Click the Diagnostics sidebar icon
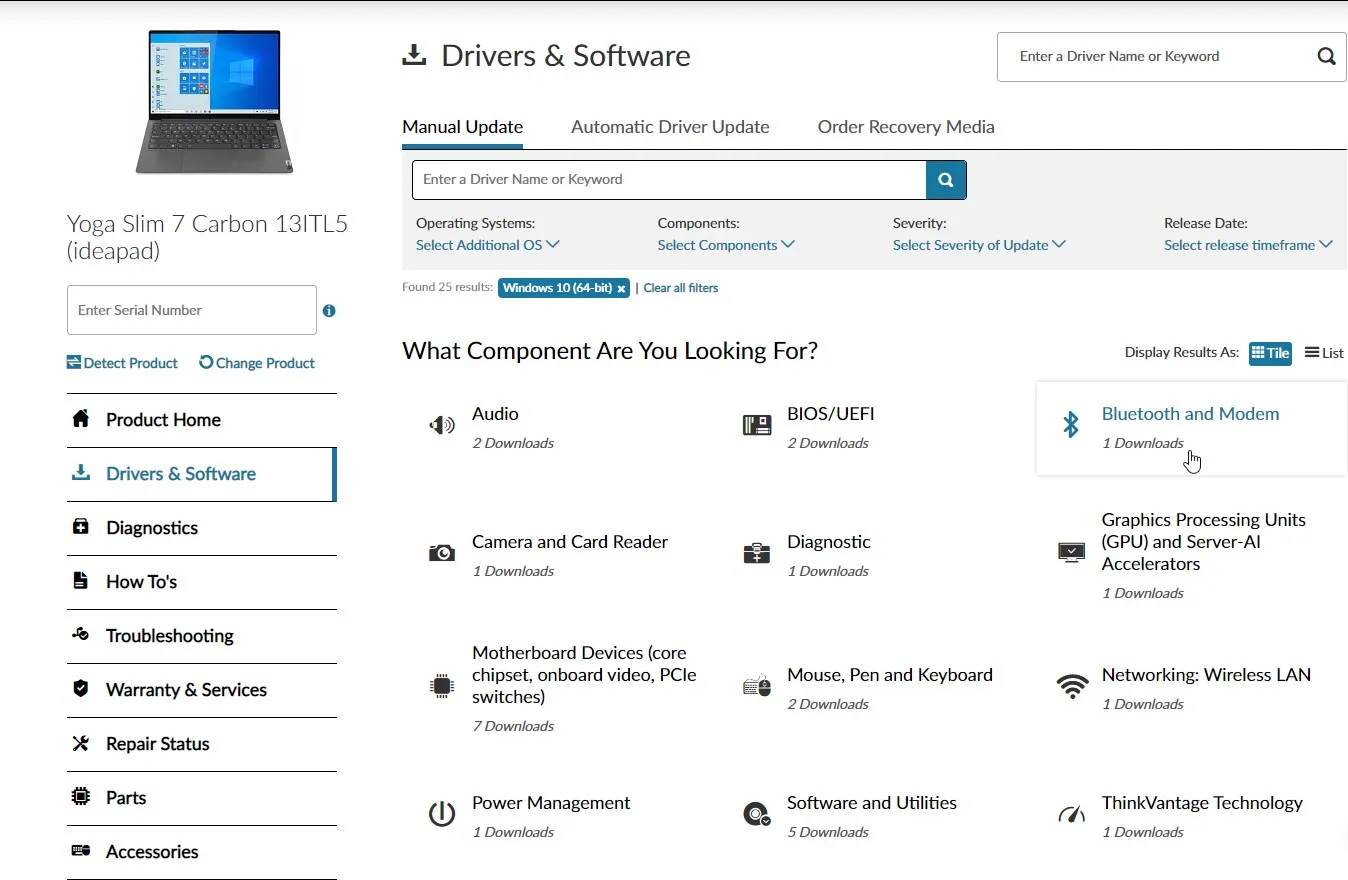The width and height of the screenshot is (1348, 880). click(81, 527)
